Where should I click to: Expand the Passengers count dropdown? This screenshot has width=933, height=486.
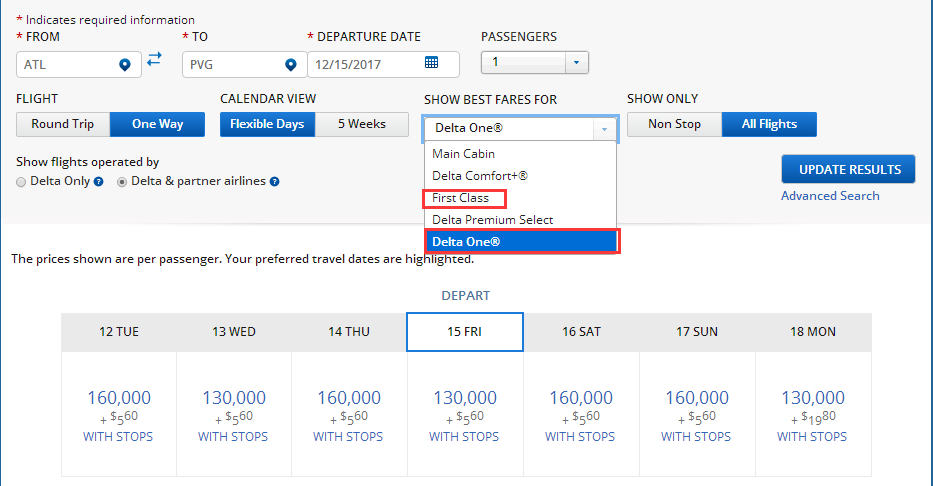(x=576, y=62)
